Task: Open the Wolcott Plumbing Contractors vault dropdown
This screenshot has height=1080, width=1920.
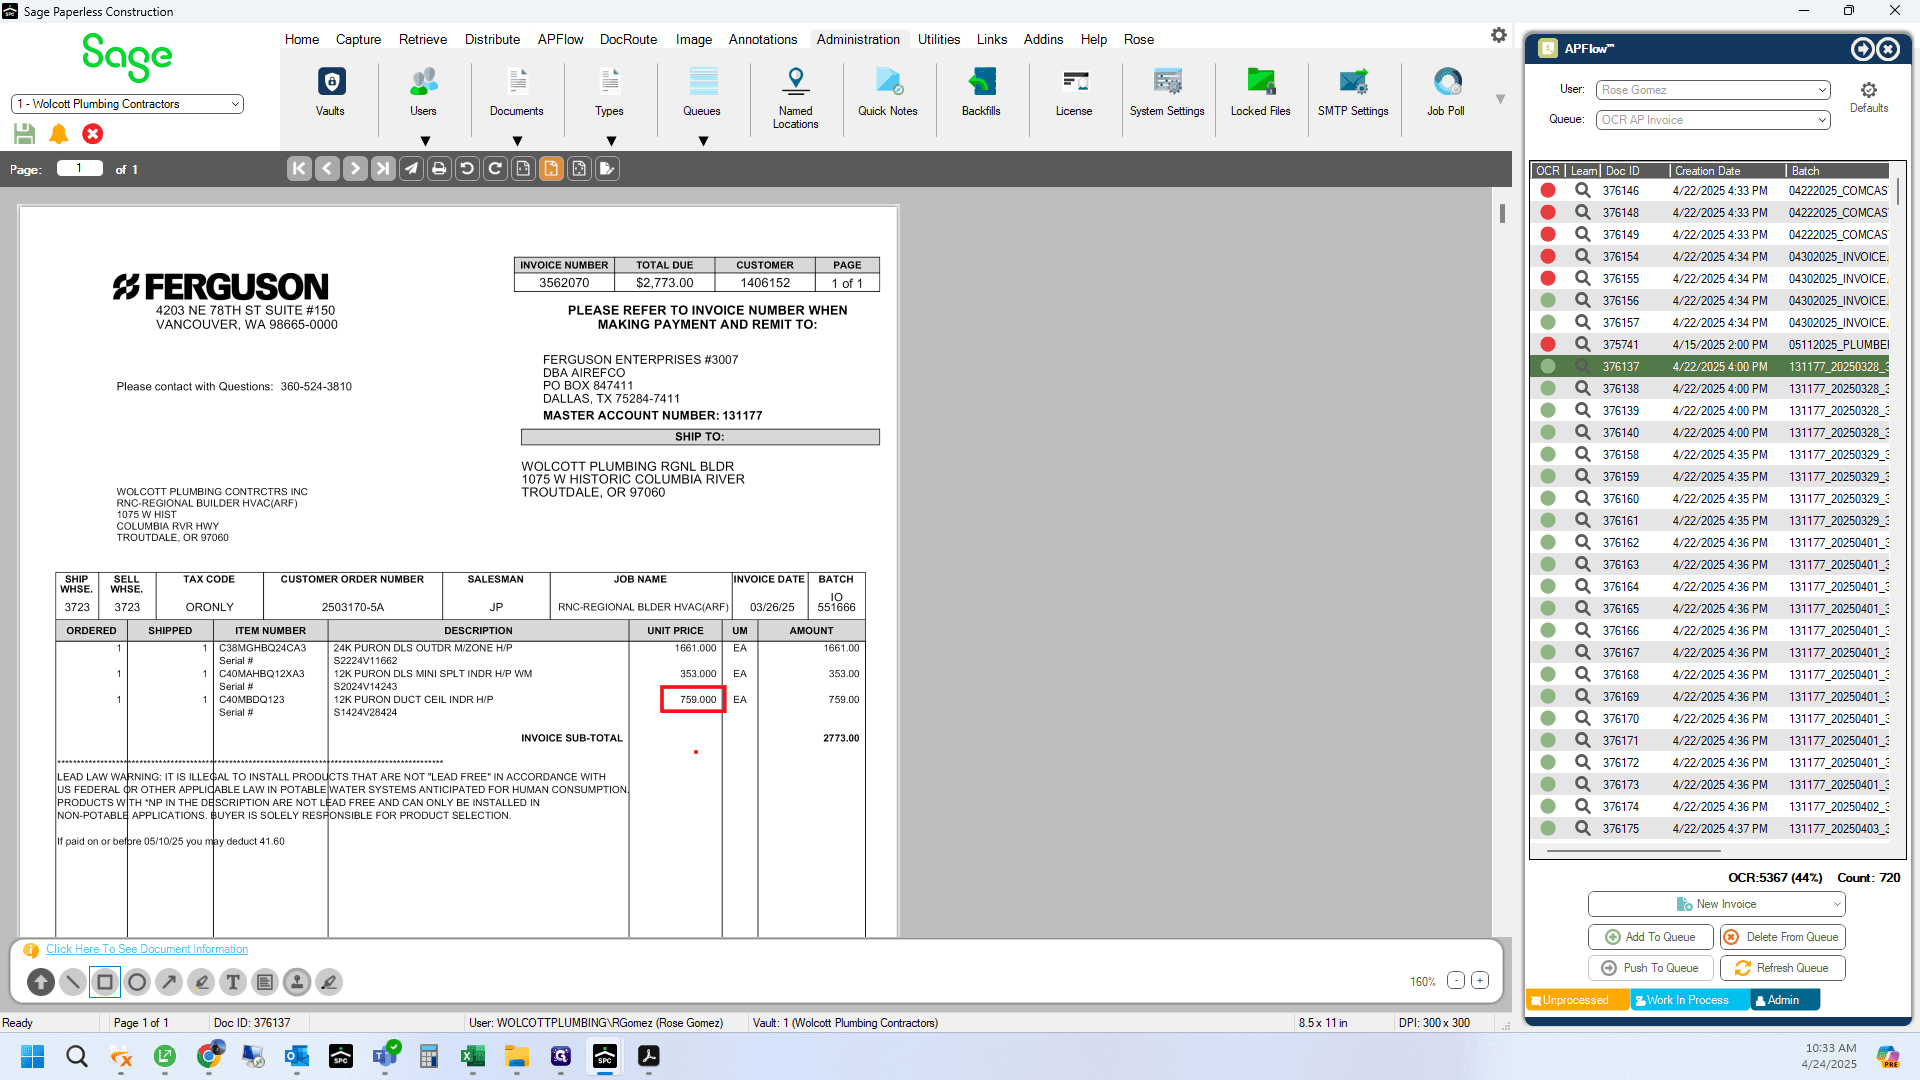Action: click(x=127, y=104)
